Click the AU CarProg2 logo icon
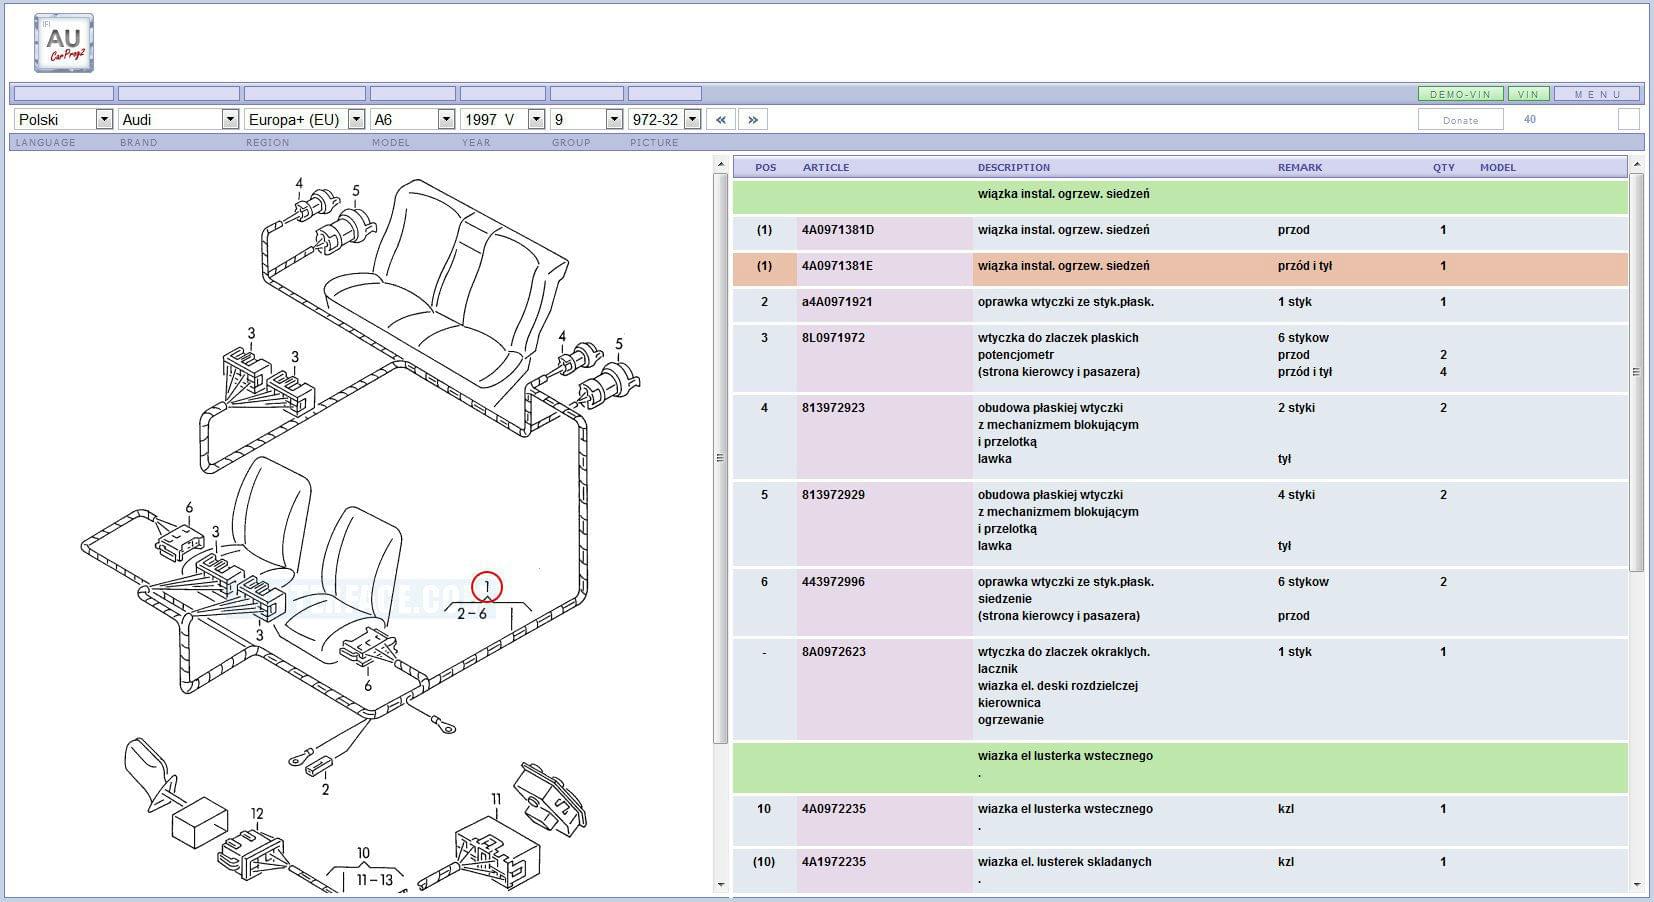The width and height of the screenshot is (1654, 902). [x=64, y=43]
